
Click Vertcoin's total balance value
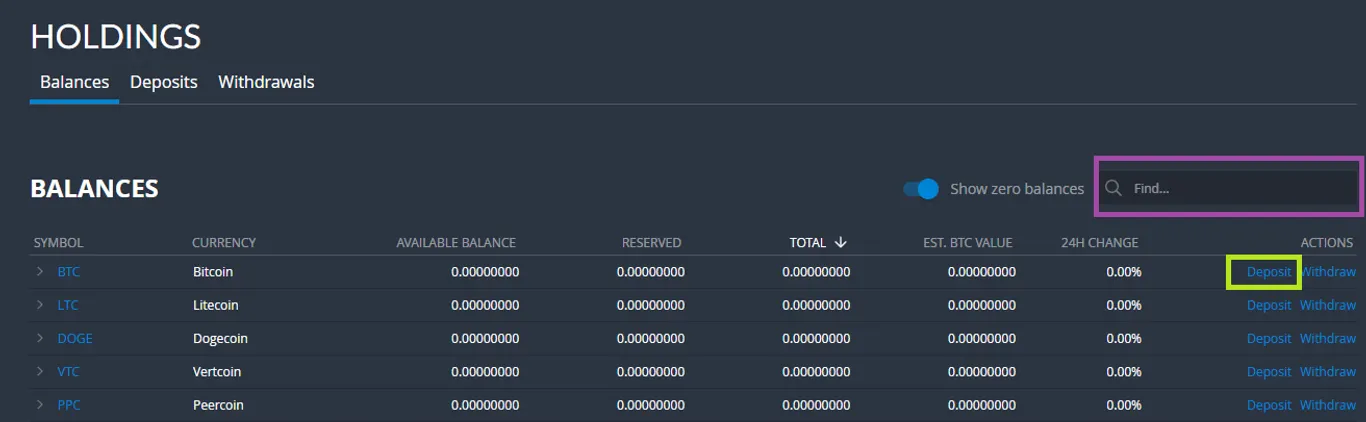click(816, 371)
